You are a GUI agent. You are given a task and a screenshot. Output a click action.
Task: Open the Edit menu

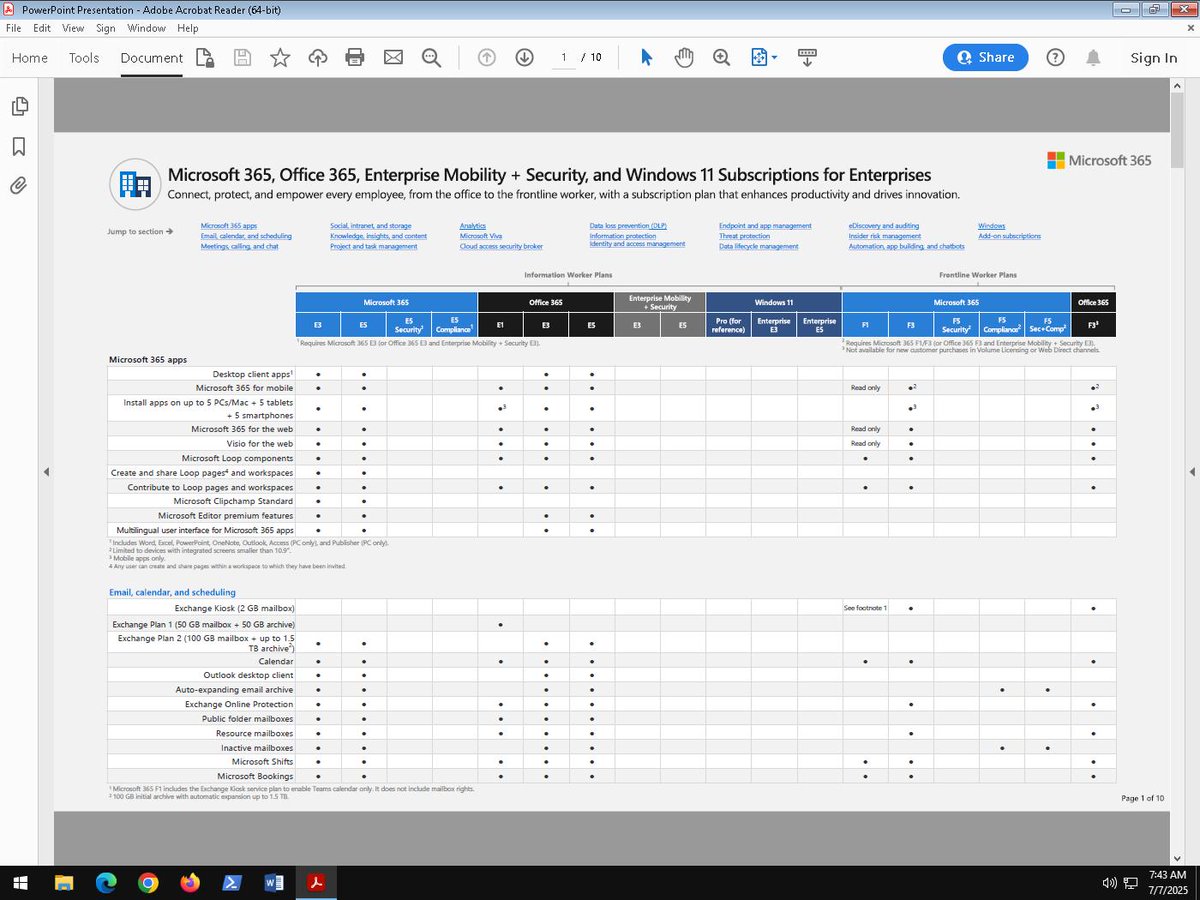pyautogui.click(x=42, y=28)
